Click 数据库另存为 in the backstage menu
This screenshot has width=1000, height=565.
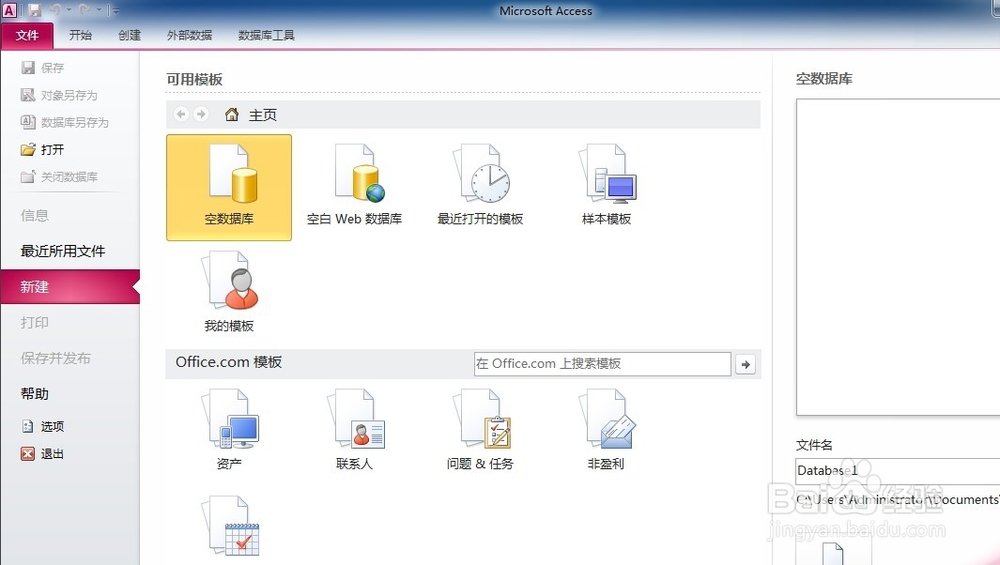coord(65,122)
